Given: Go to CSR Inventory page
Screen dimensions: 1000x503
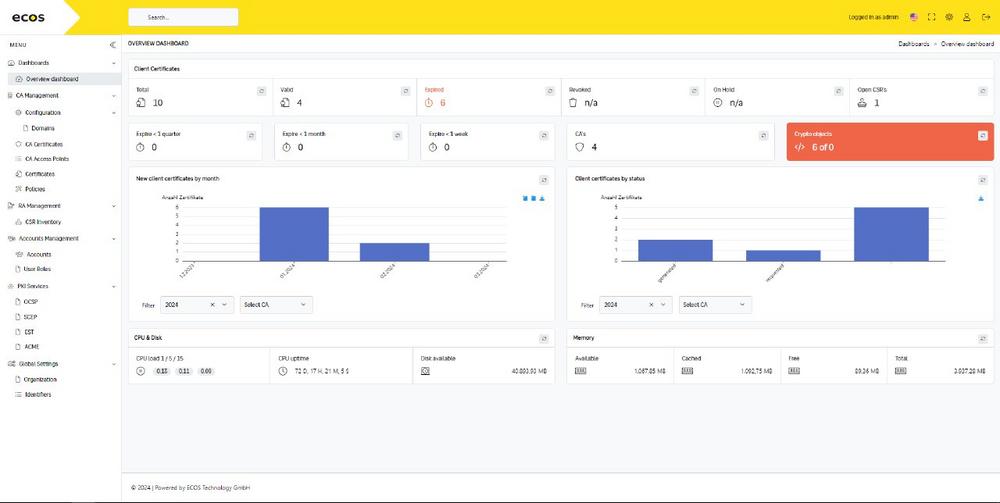Looking at the screenshot, I should (x=43, y=222).
